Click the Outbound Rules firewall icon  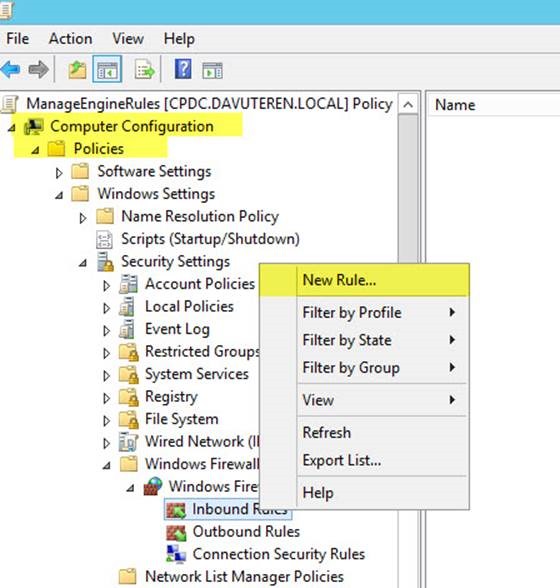176,532
